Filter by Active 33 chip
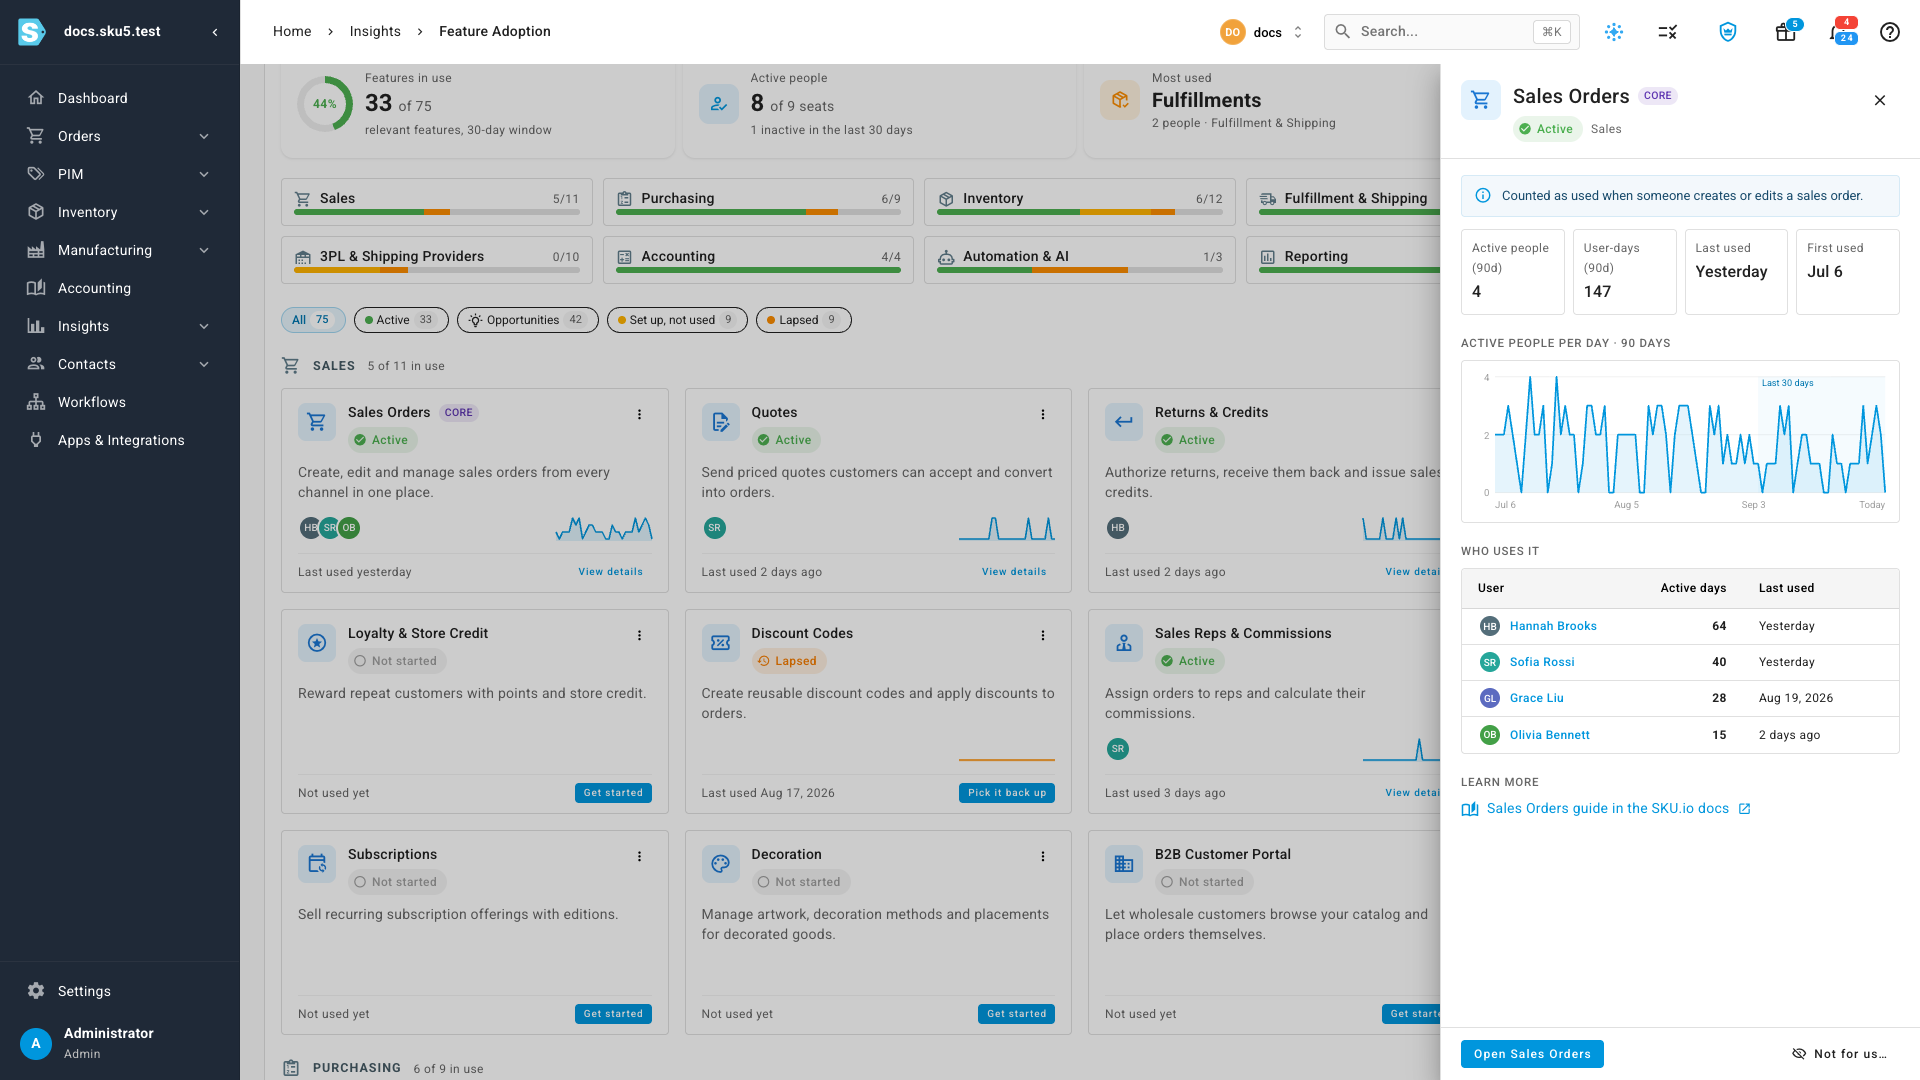This screenshot has width=1920, height=1080. click(401, 320)
